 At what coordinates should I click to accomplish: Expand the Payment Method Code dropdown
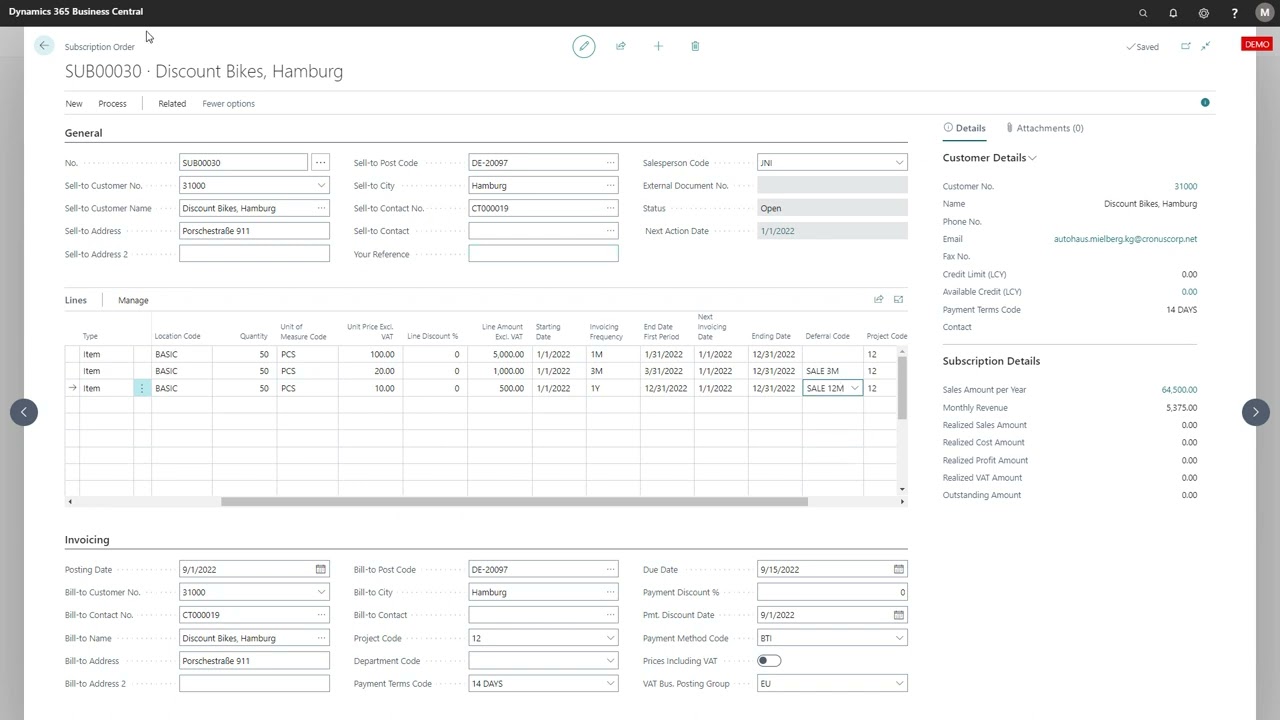[x=899, y=638]
